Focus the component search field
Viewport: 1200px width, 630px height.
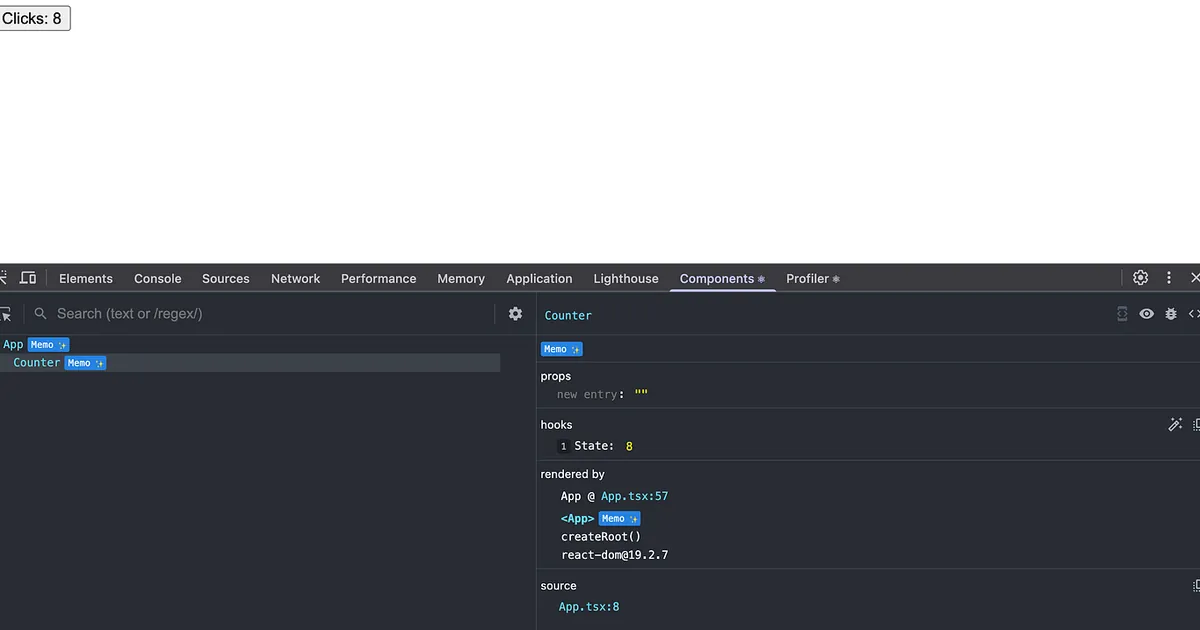[x=270, y=314]
